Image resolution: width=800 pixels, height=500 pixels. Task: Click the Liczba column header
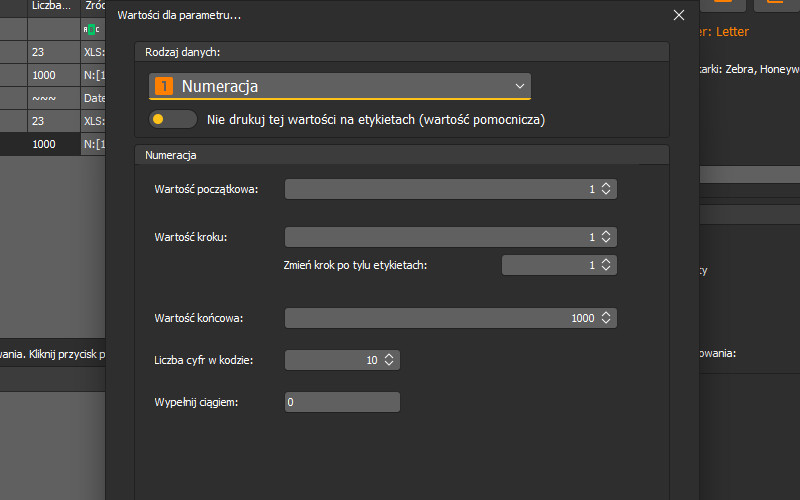[x=52, y=6]
